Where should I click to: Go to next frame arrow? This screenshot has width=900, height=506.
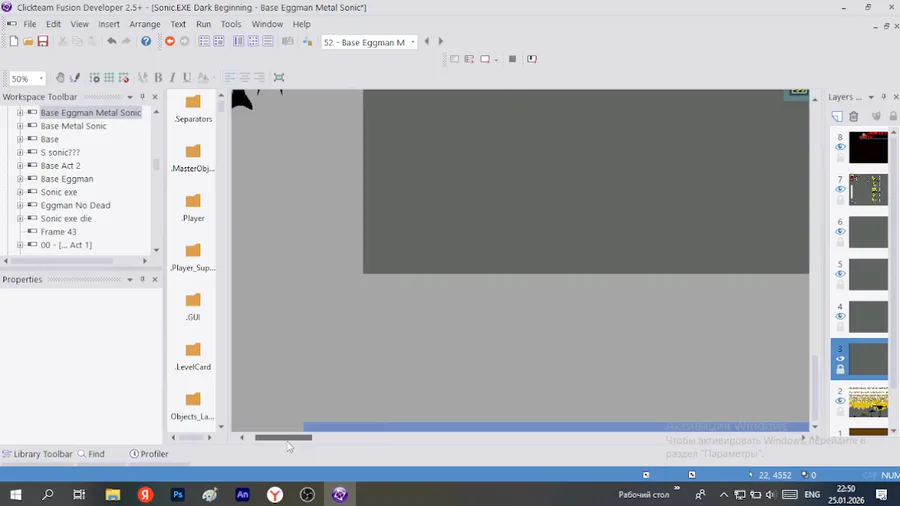(x=441, y=41)
